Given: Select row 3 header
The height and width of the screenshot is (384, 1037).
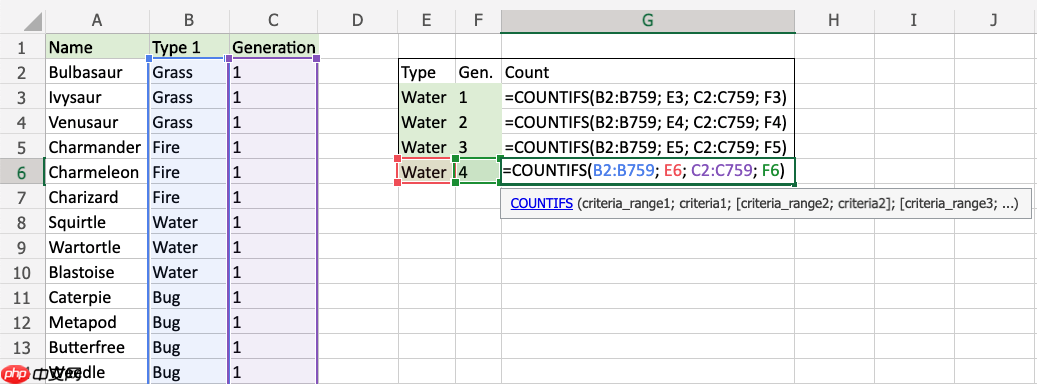Looking at the screenshot, I should click(21, 97).
